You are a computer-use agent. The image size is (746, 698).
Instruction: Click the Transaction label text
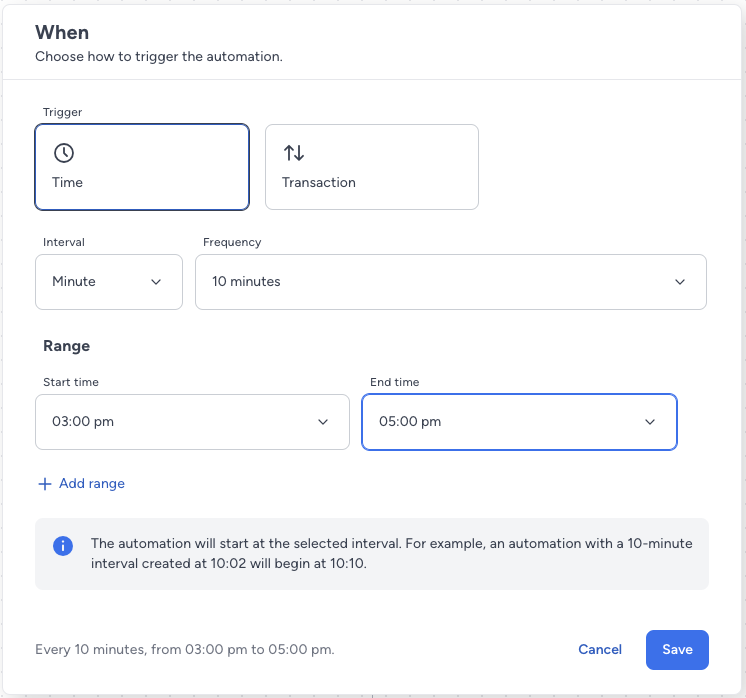pos(319,182)
